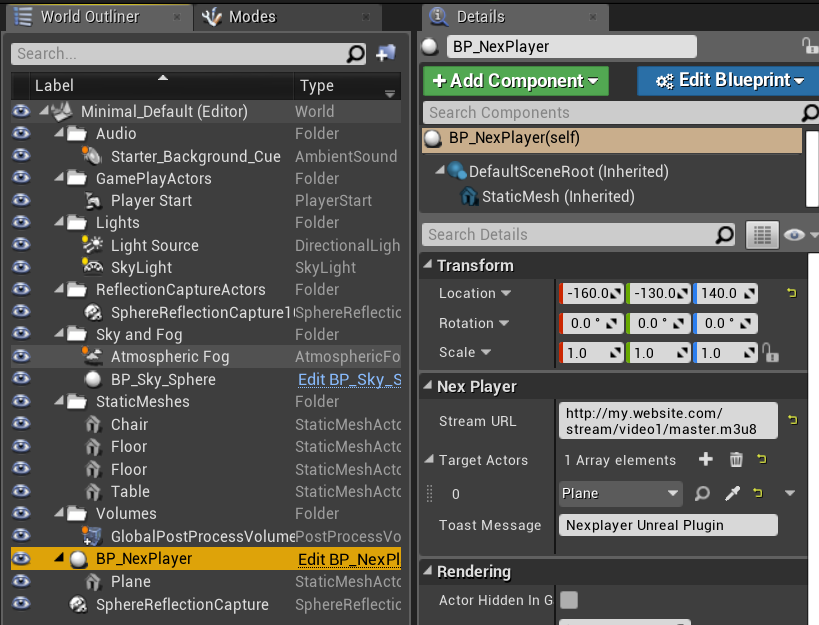
Task: Toggle visibility of Atmospheric Fog
Action: [x=21, y=356]
